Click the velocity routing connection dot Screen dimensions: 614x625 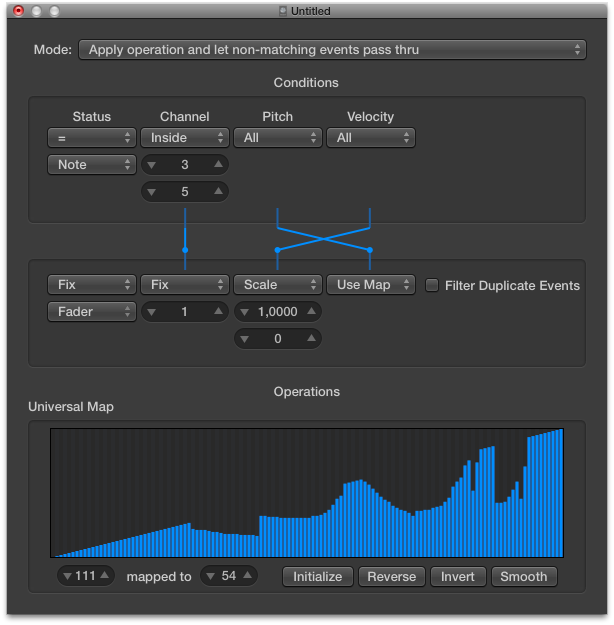point(370,250)
